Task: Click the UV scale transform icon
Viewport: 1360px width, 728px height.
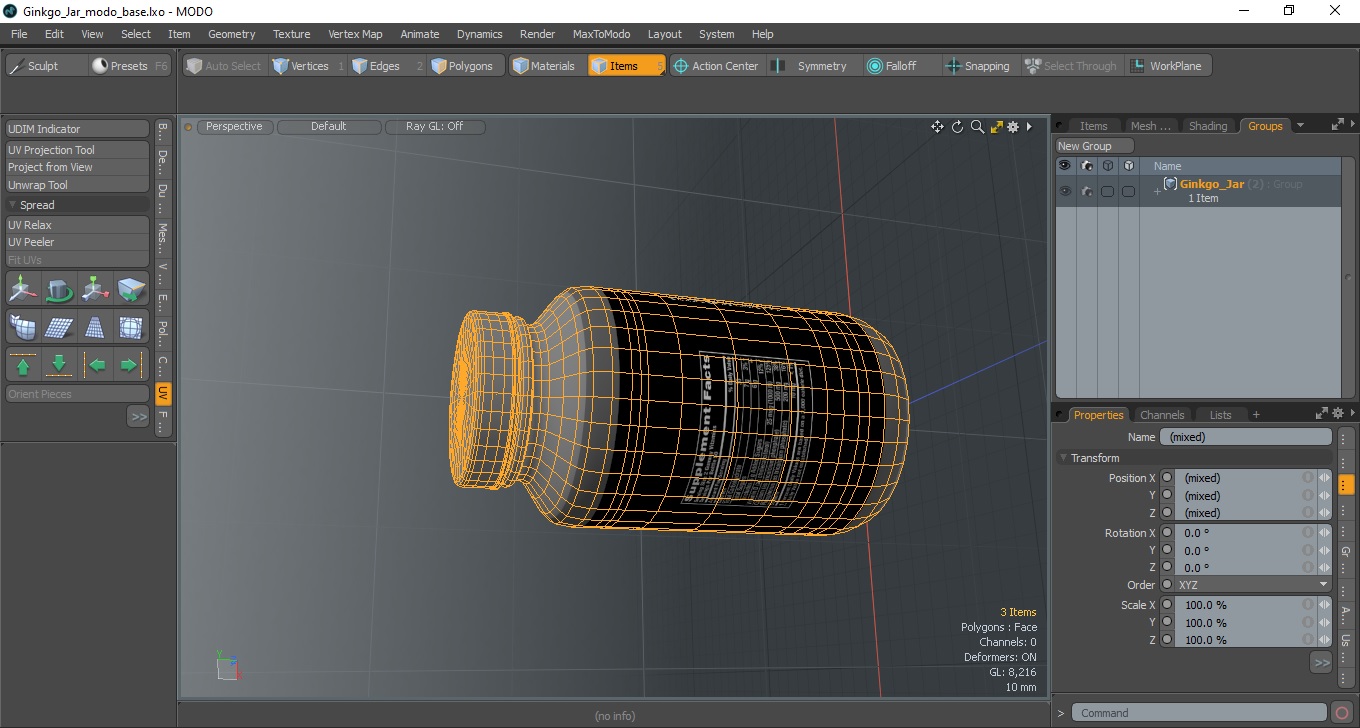Action: [95, 289]
